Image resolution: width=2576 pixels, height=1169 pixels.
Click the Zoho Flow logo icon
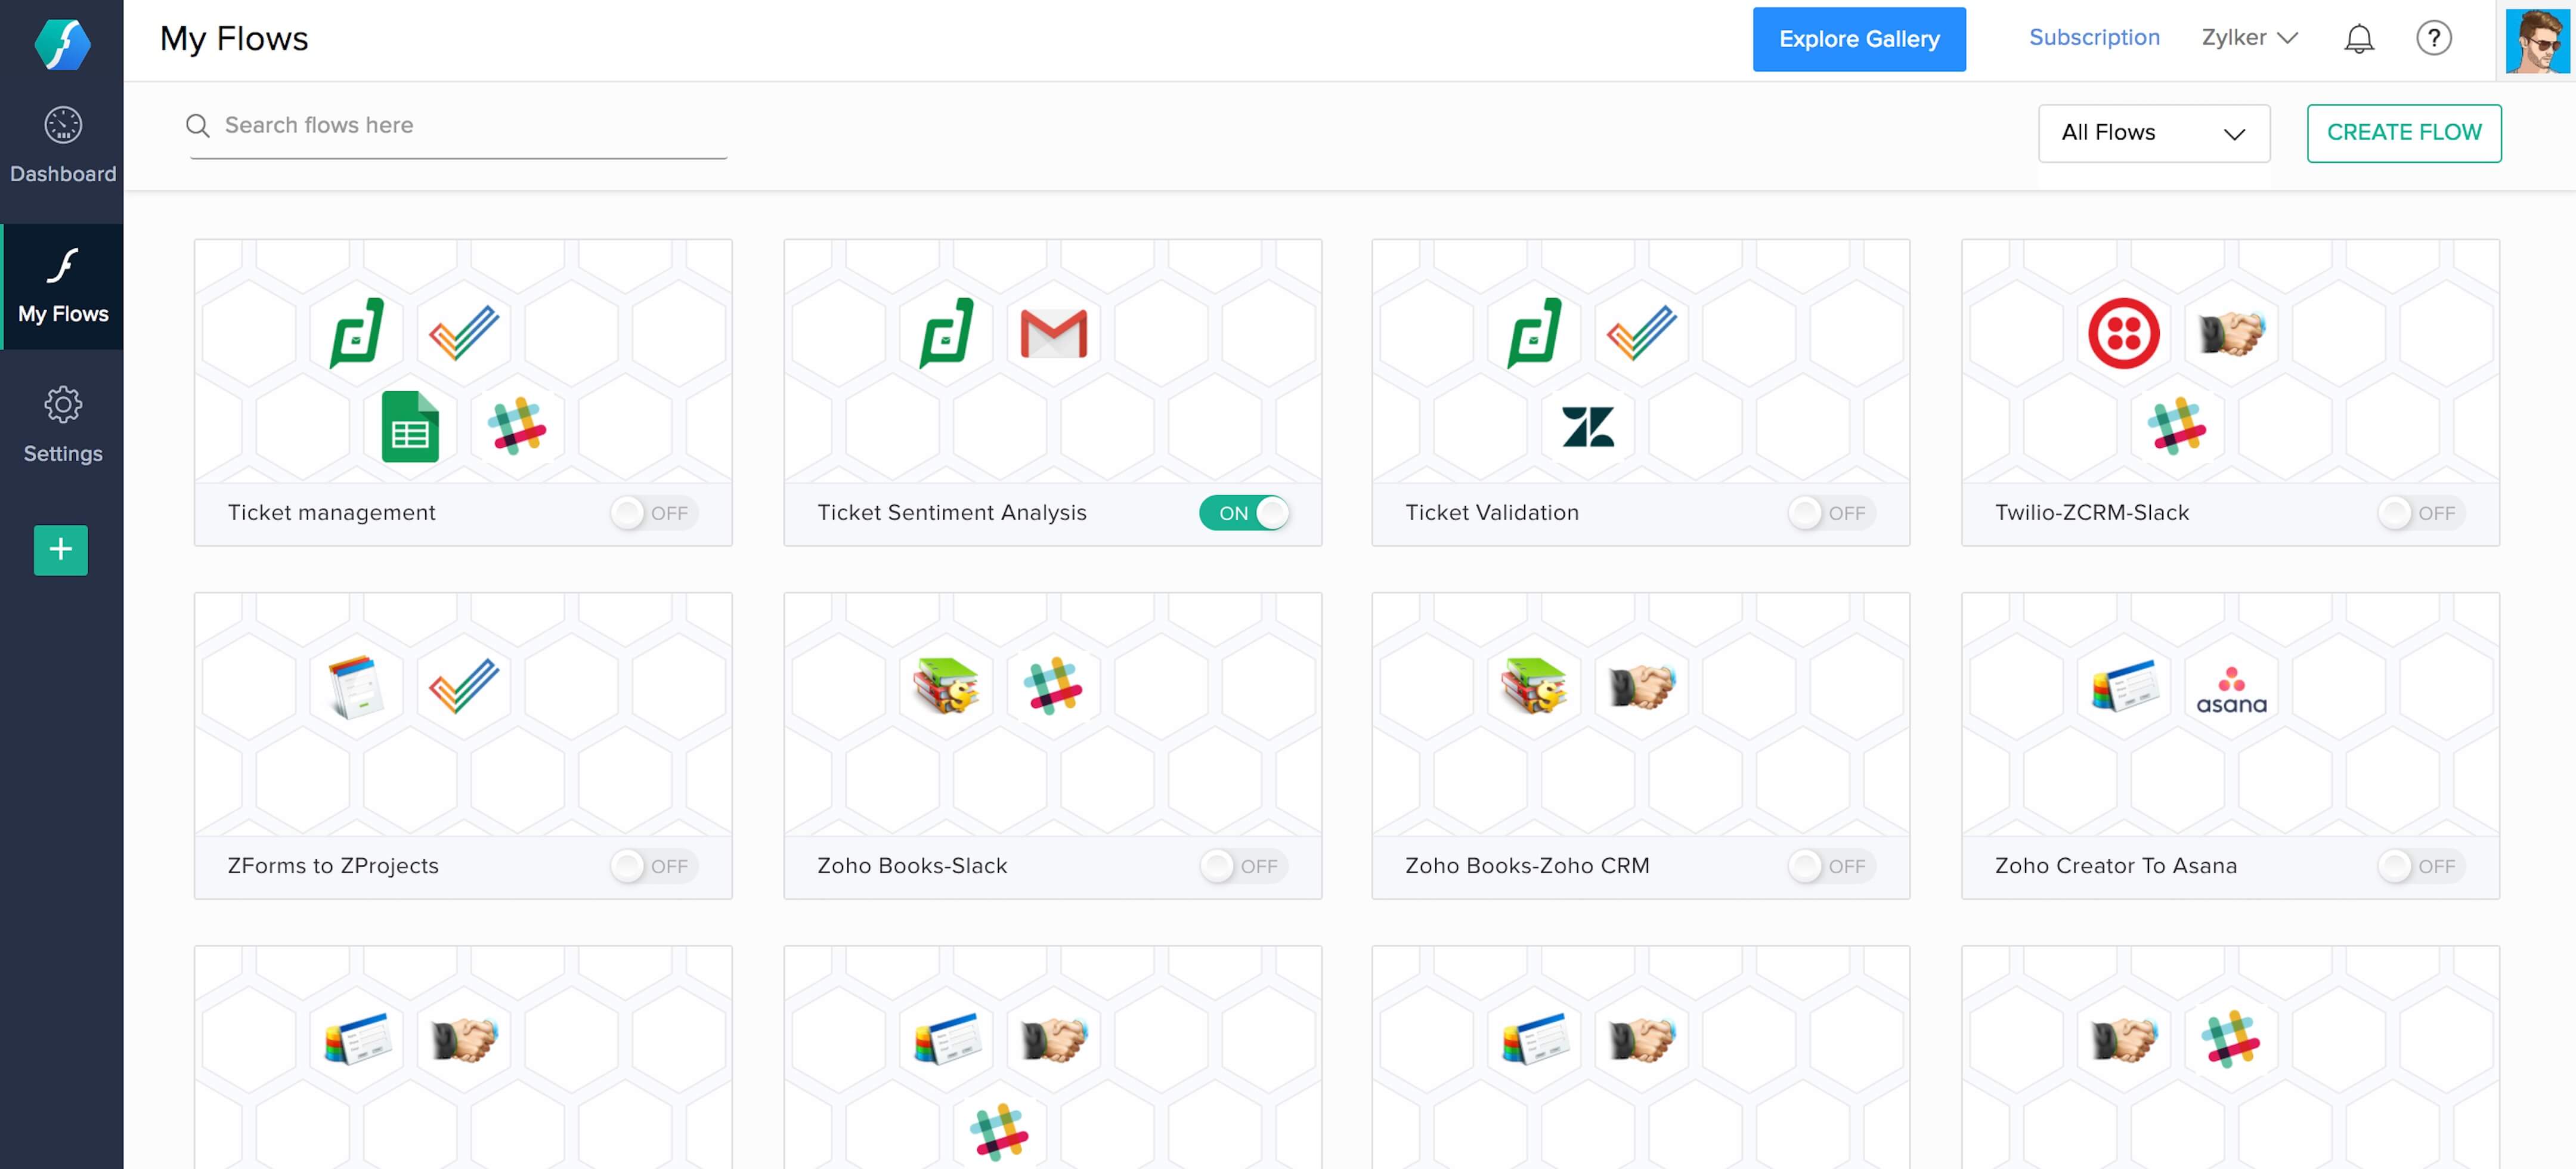pyautogui.click(x=62, y=44)
